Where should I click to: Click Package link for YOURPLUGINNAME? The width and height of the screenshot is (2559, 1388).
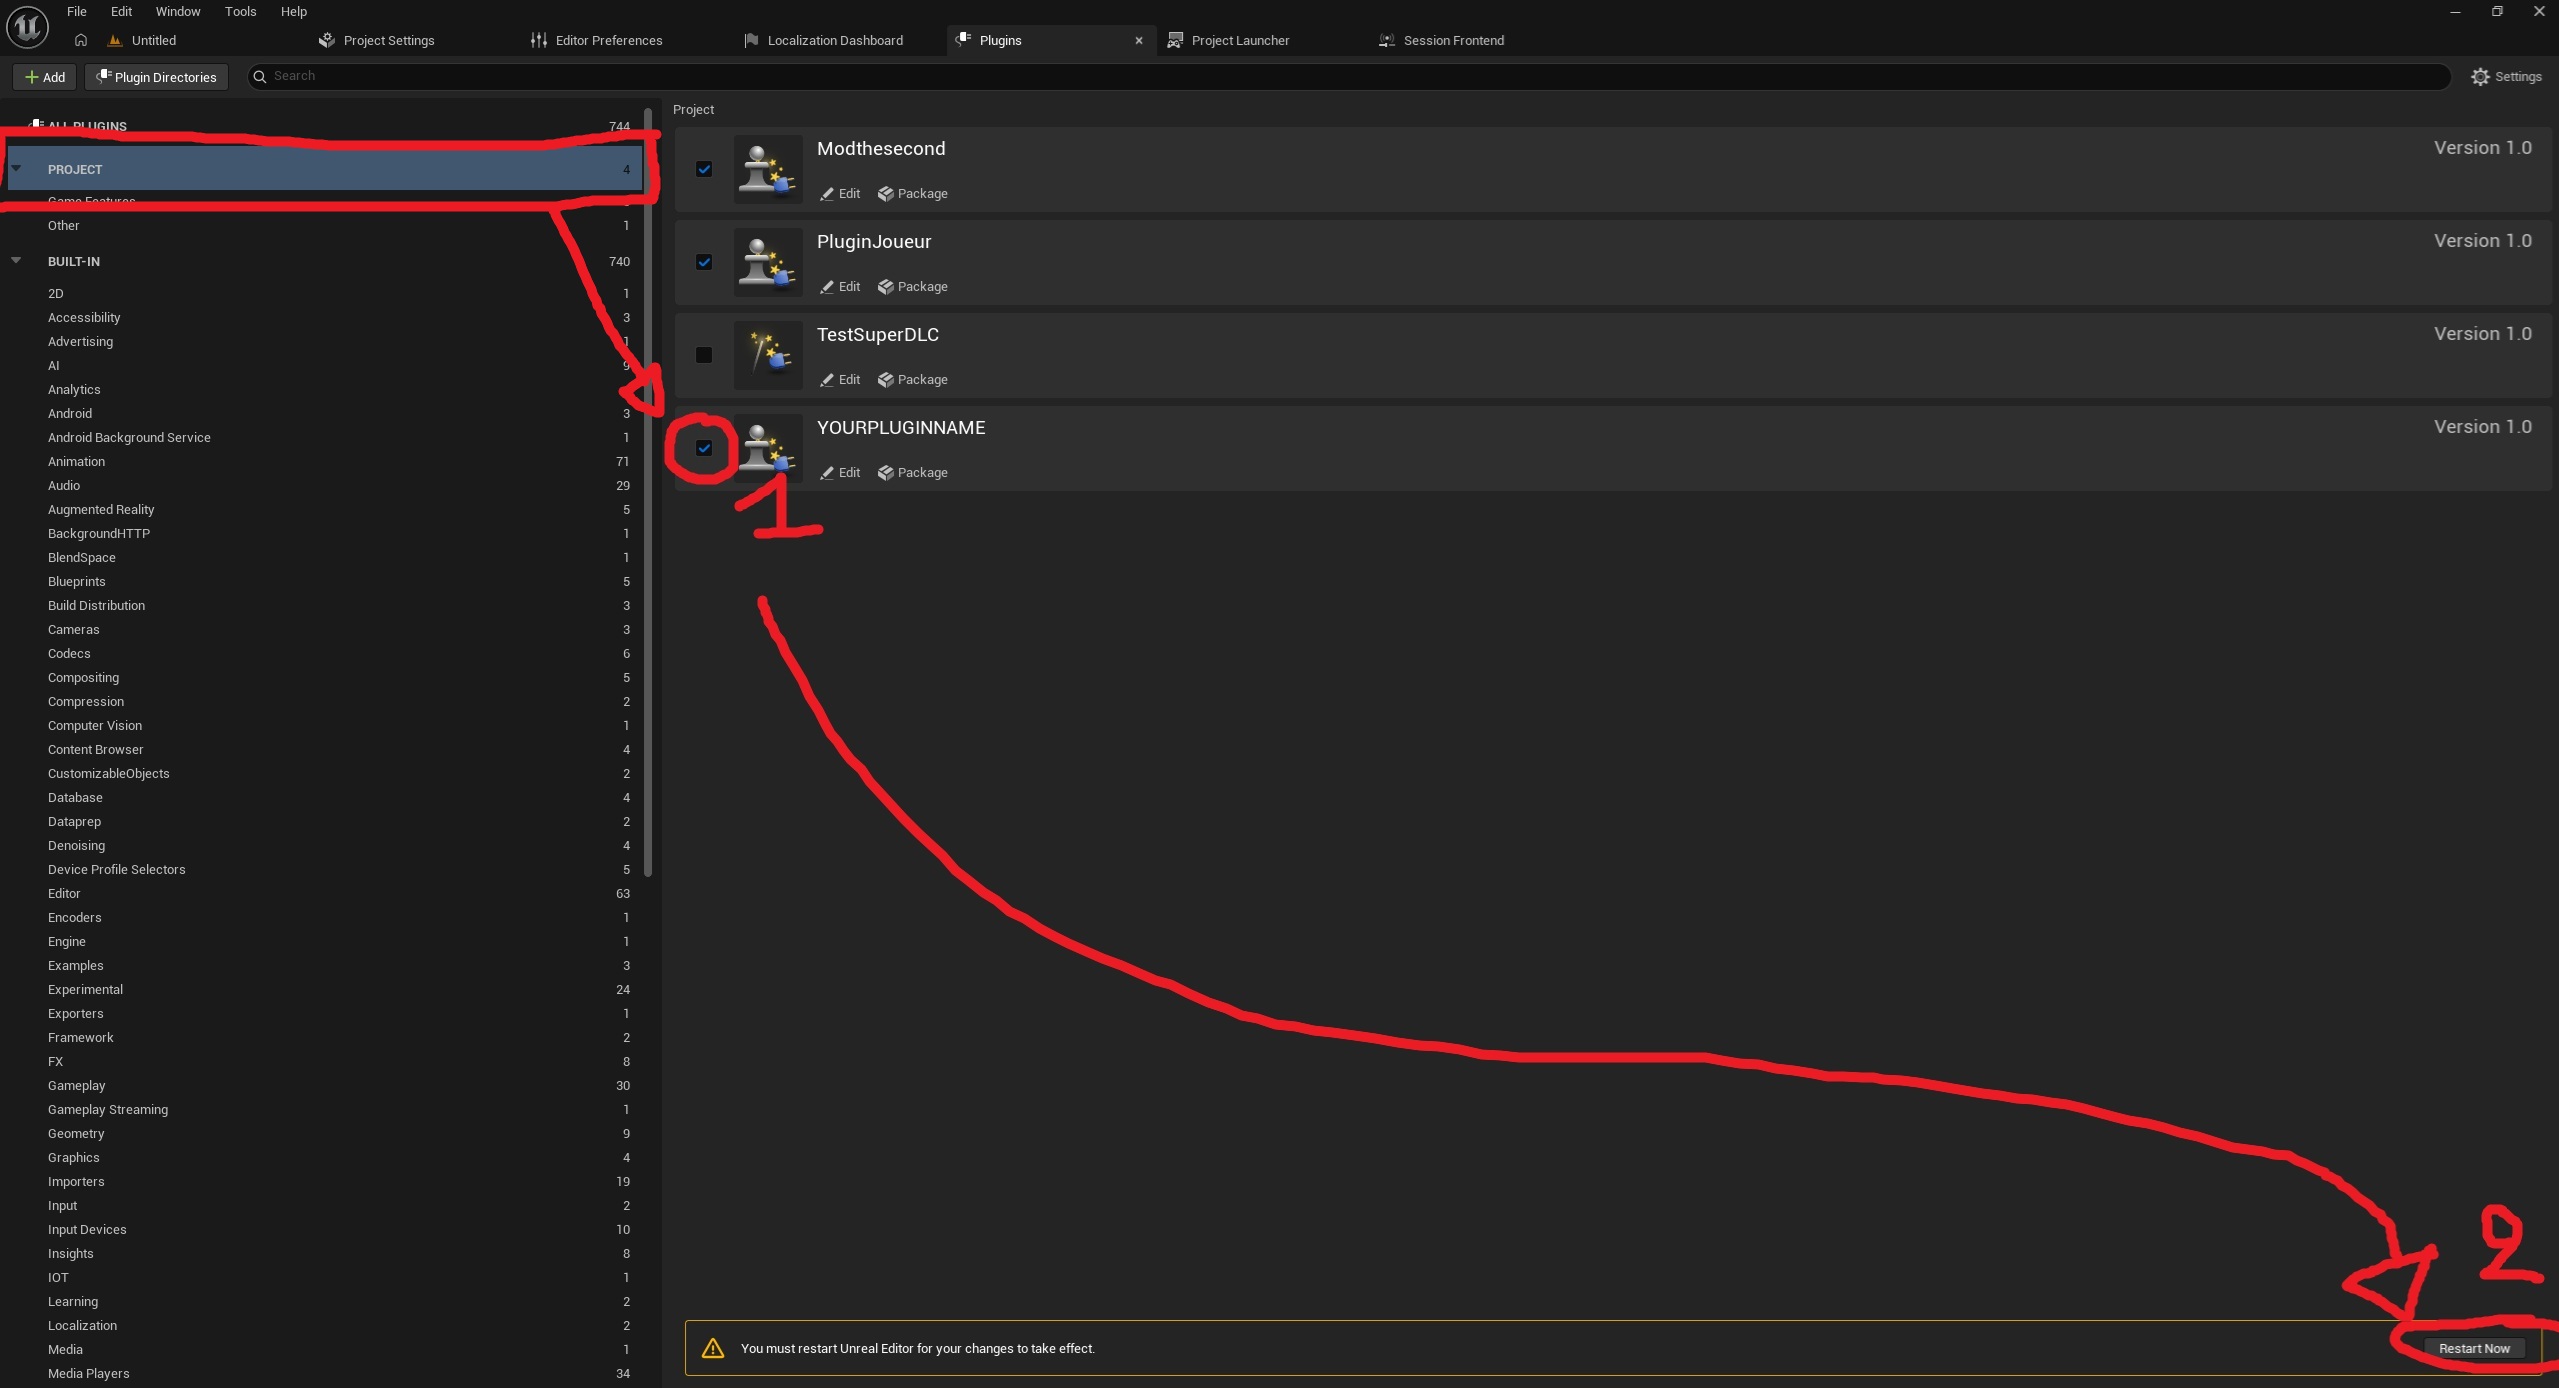tap(912, 473)
